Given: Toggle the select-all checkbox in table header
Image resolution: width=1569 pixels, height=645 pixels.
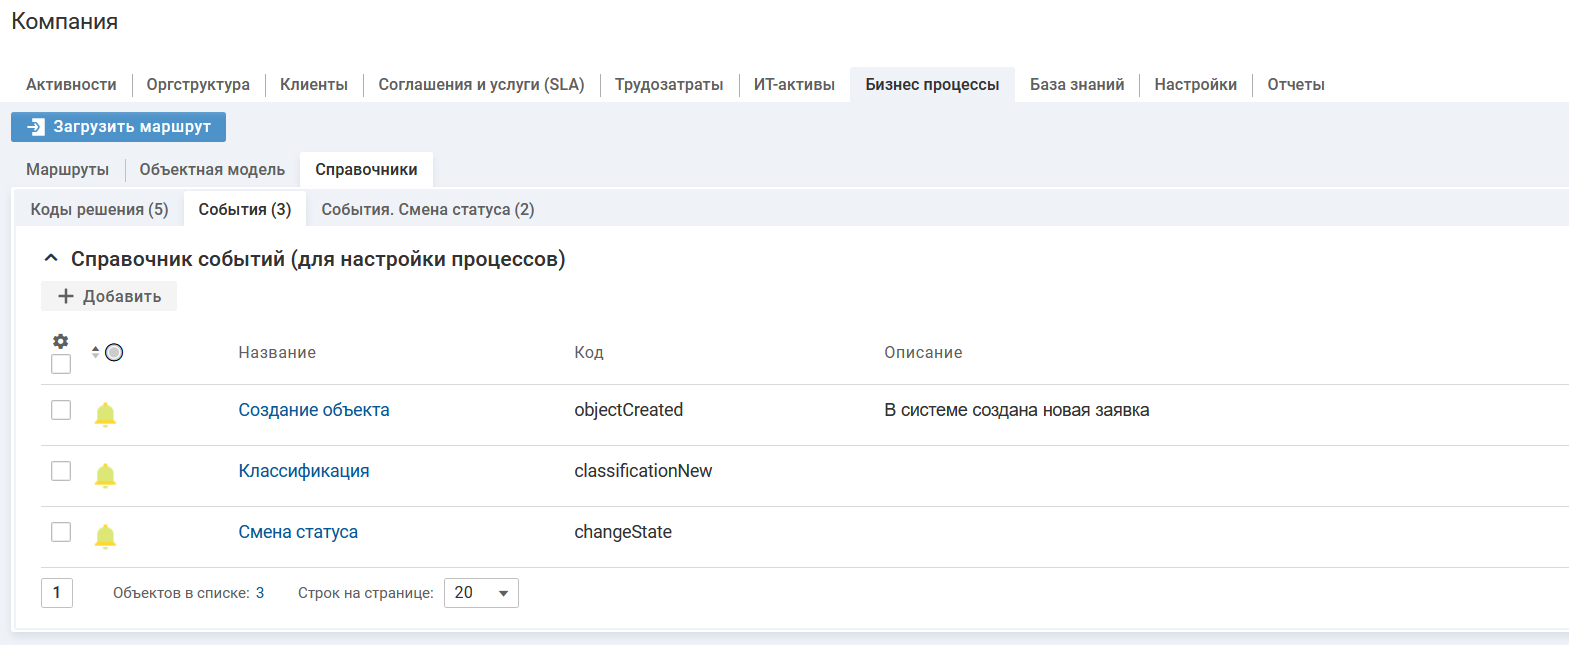Looking at the screenshot, I should (61, 364).
